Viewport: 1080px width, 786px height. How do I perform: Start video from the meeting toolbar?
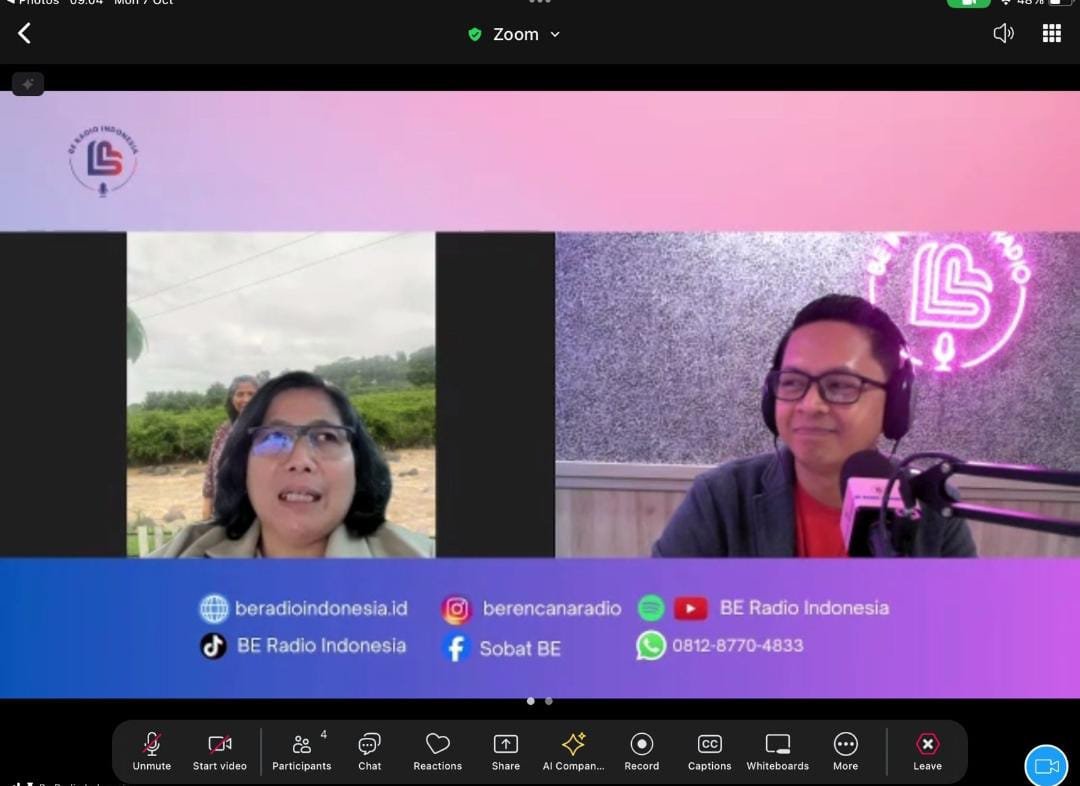coord(220,751)
